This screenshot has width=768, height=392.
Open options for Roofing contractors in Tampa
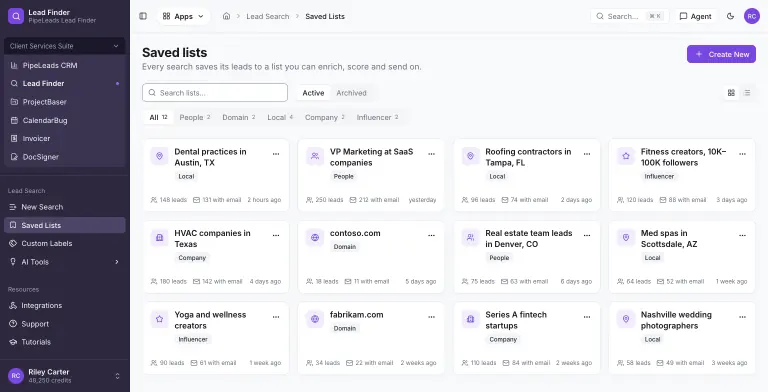(587, 154)
